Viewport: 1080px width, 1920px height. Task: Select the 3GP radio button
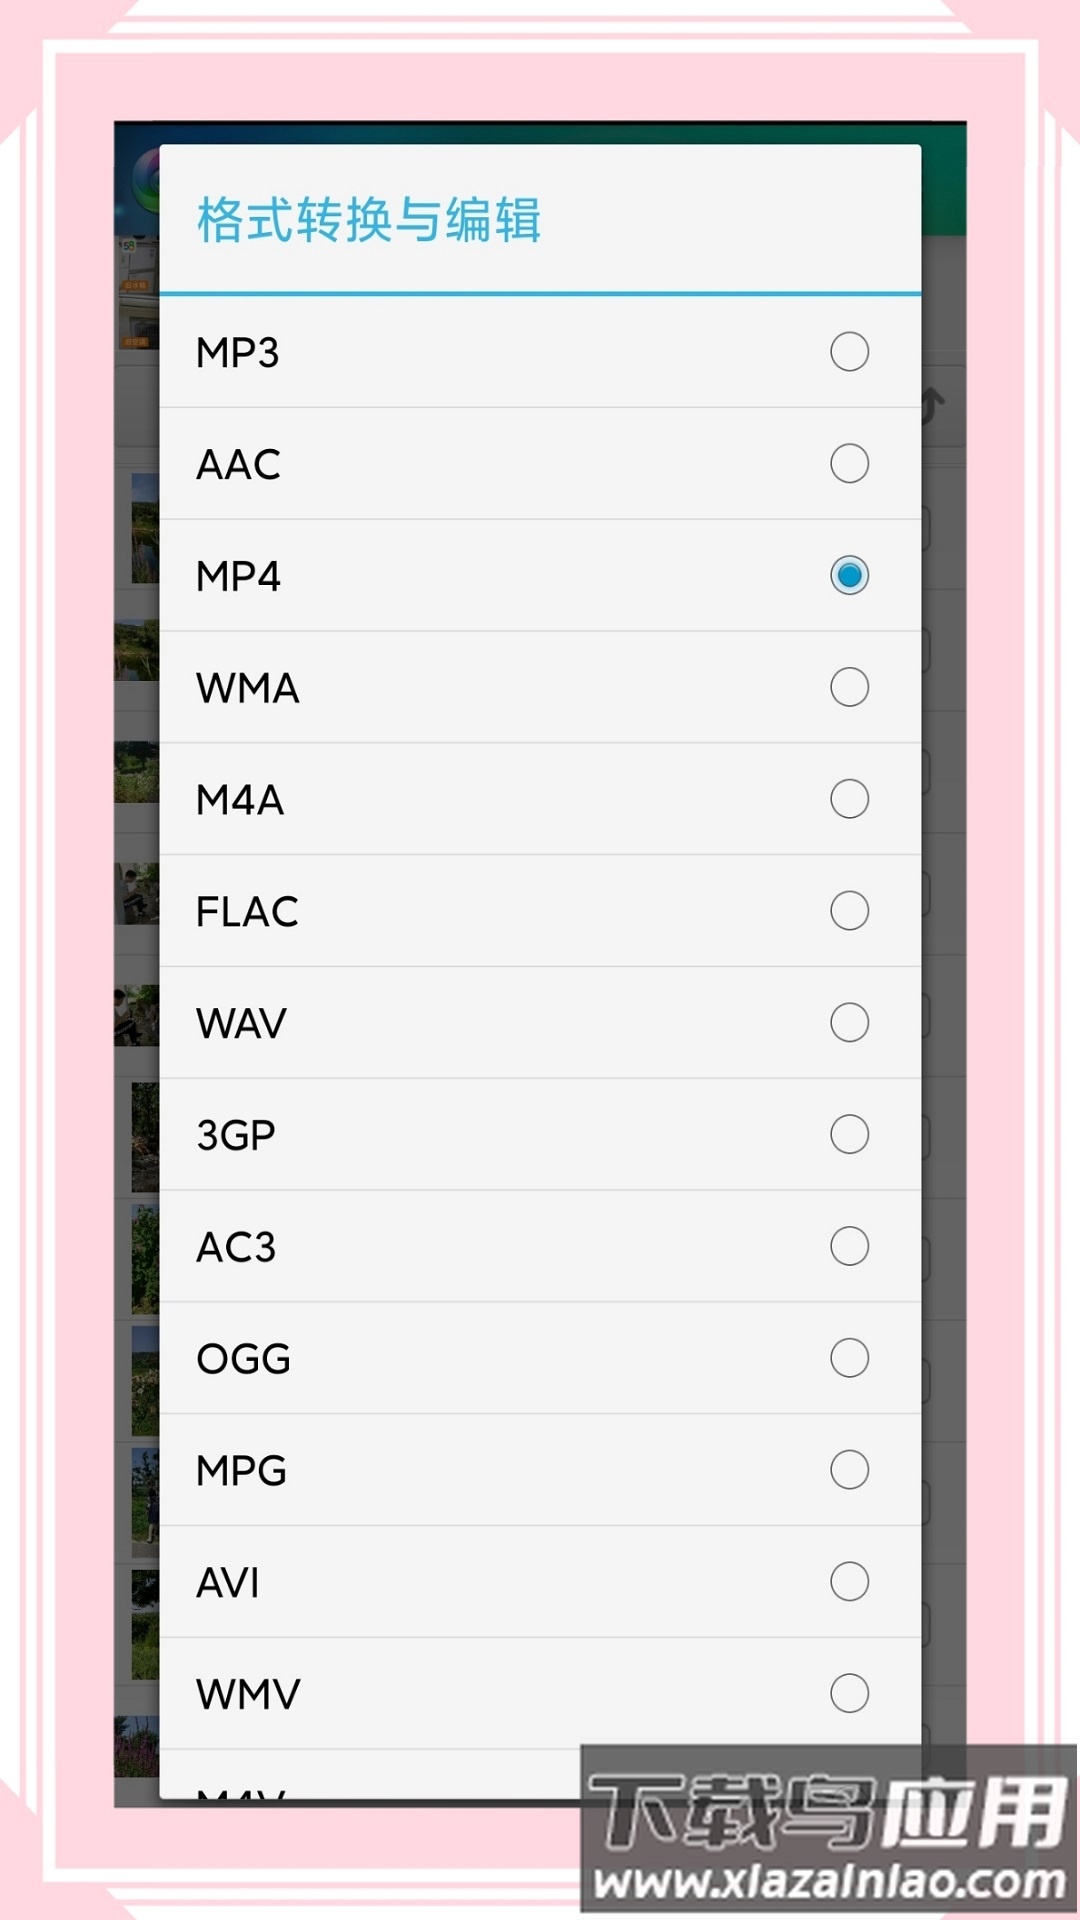pyautogui.click(x=849, y=1135)
